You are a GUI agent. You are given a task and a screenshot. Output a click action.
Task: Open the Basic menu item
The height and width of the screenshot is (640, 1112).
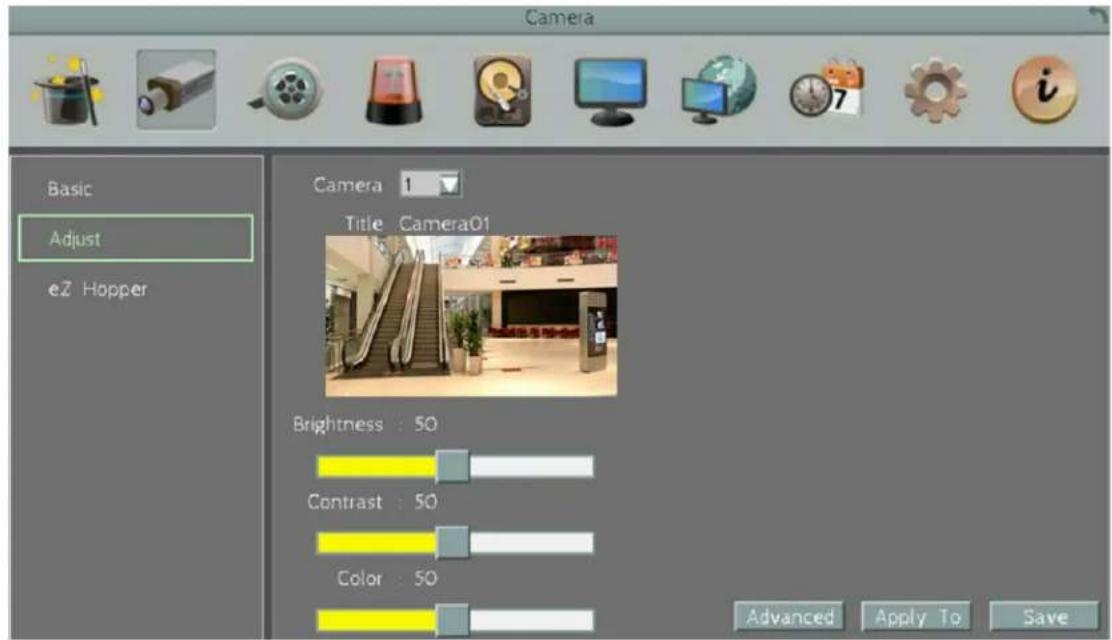[x=70, y=189]
